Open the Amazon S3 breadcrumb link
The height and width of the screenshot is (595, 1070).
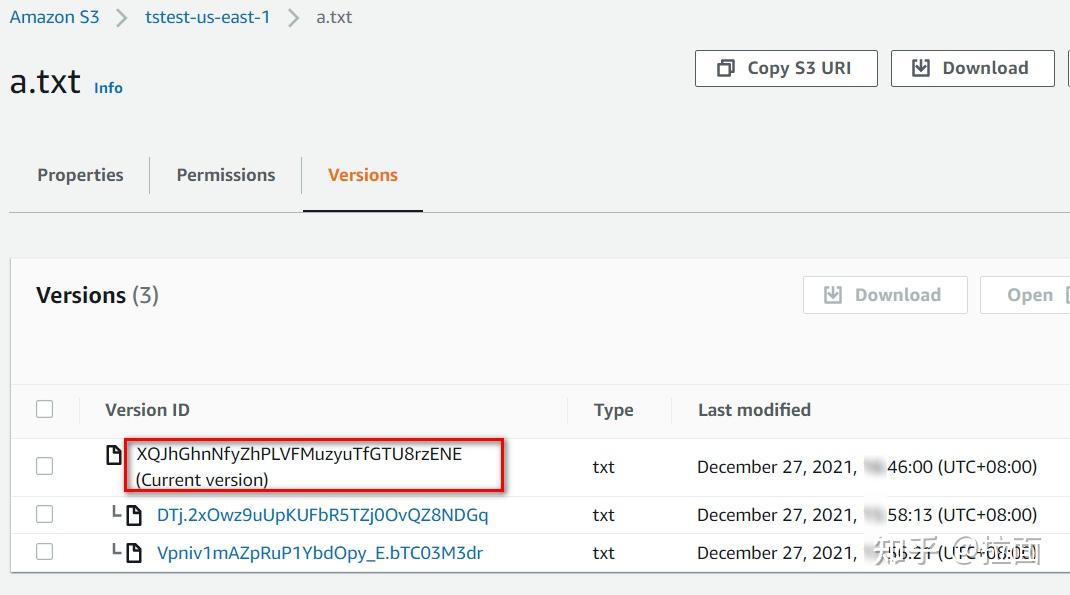(x=55, y=17)
